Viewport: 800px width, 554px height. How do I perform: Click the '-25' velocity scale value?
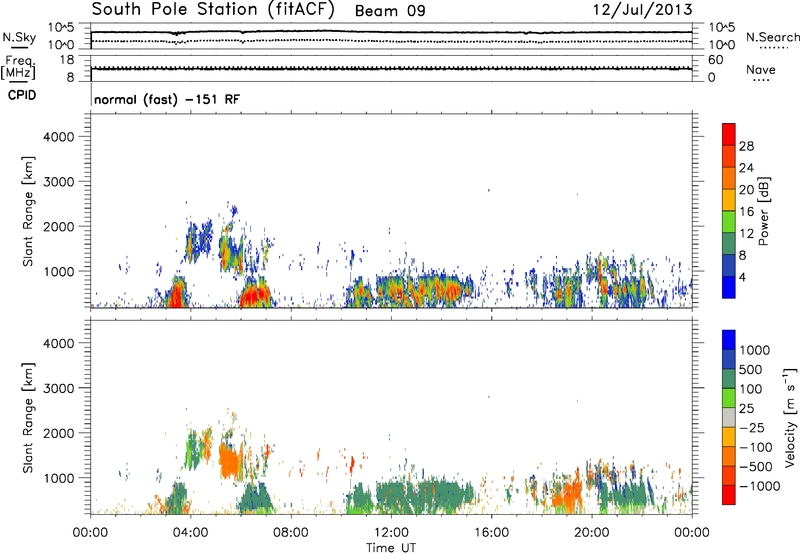[x=752, y=428]
